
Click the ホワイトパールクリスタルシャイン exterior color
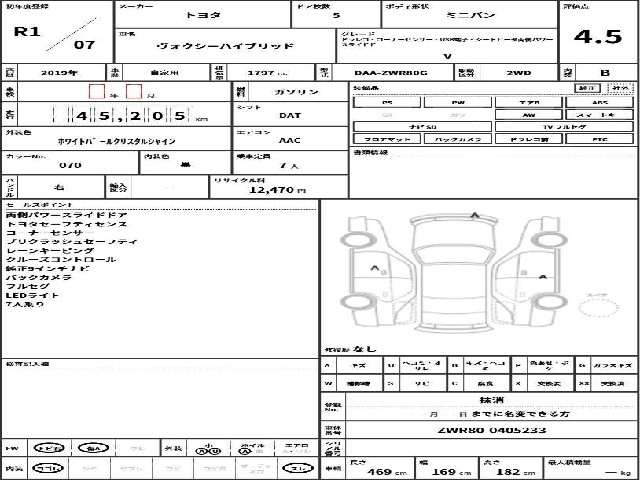[116, 142]
